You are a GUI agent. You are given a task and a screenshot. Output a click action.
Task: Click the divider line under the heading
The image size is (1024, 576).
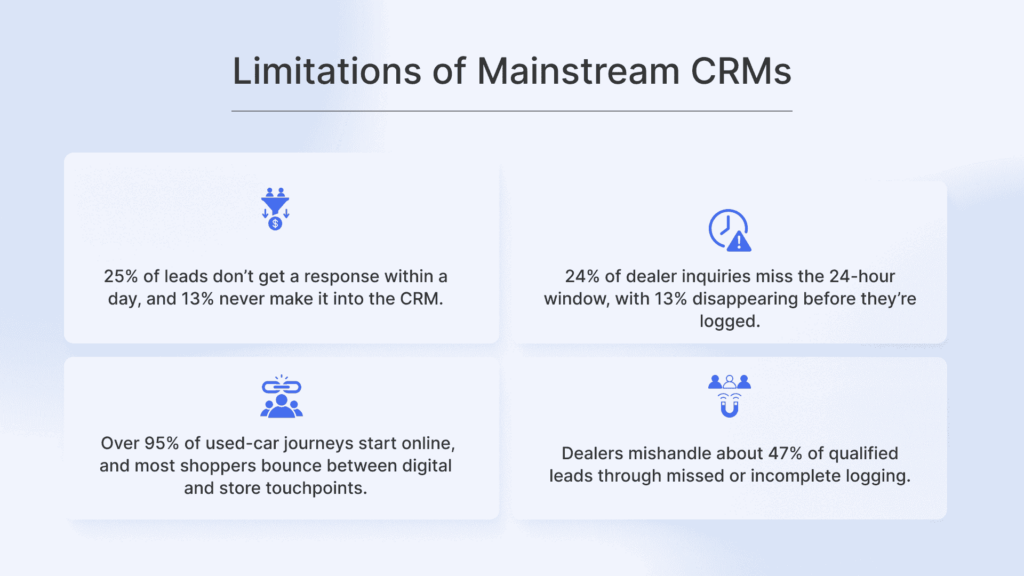click(511, 108)
